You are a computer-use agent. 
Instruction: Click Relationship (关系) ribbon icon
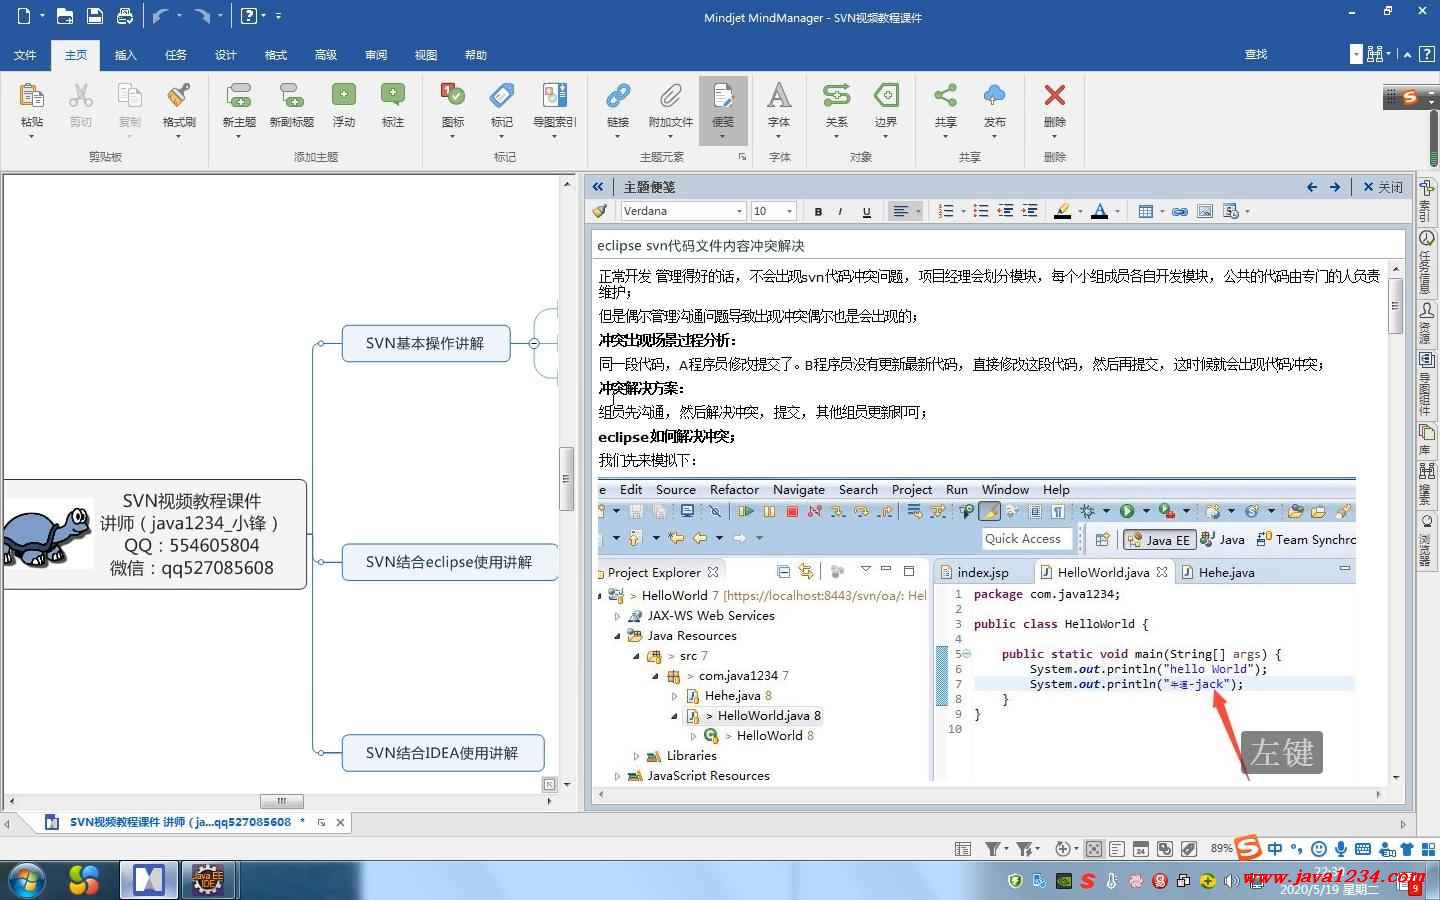(836, 97)
